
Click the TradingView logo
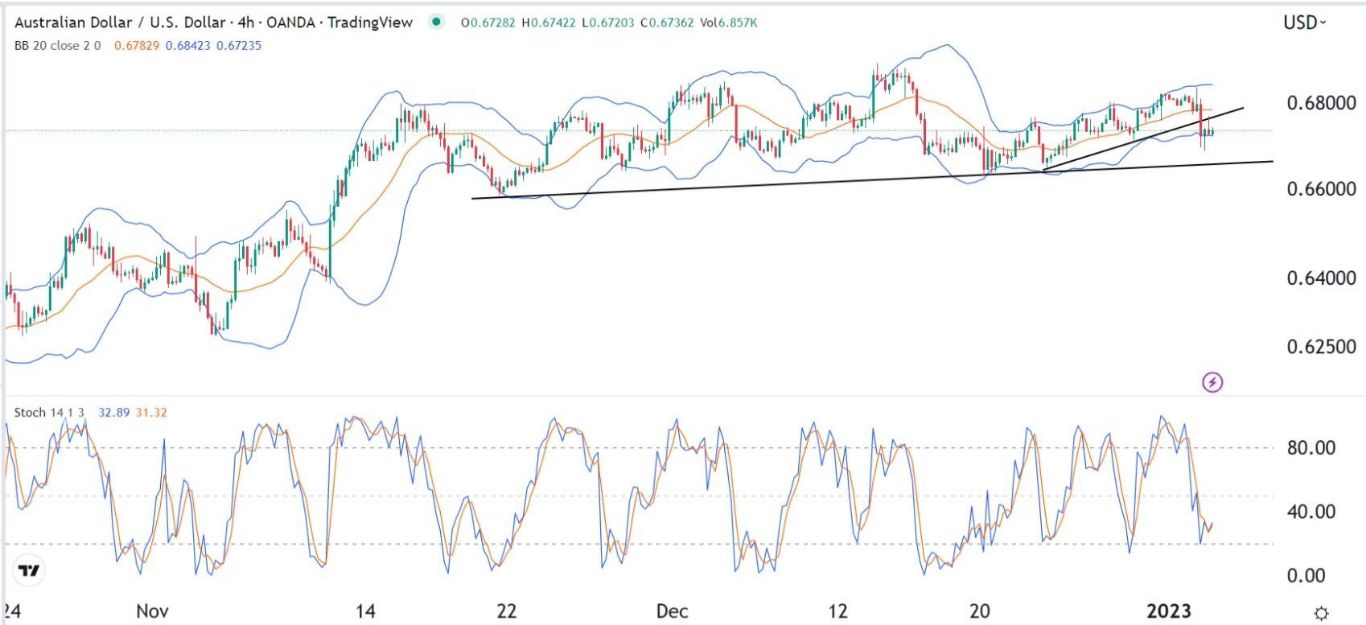30,571
